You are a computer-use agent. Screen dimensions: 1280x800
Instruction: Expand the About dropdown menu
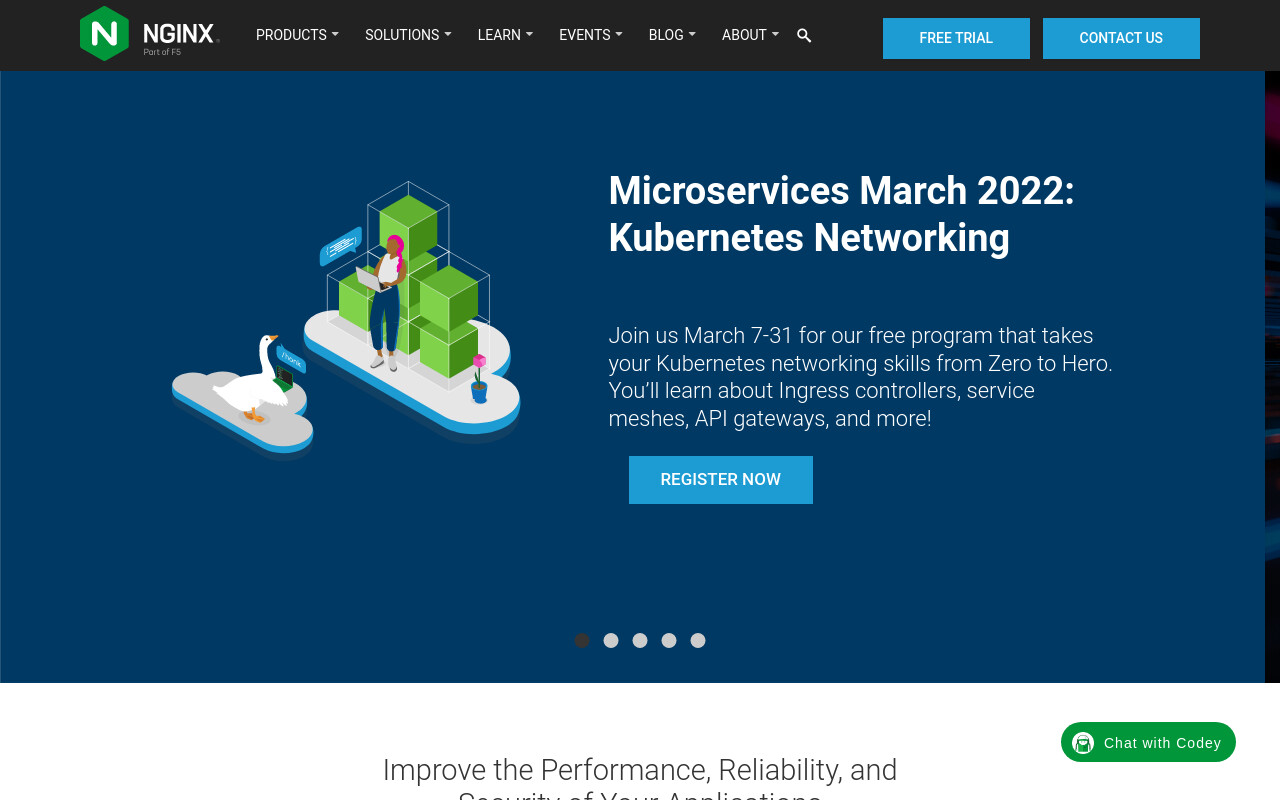point(750,35)
